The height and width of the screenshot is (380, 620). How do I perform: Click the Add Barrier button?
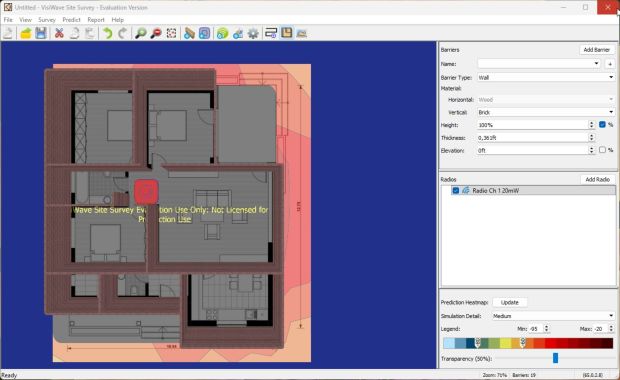point(596,50)
